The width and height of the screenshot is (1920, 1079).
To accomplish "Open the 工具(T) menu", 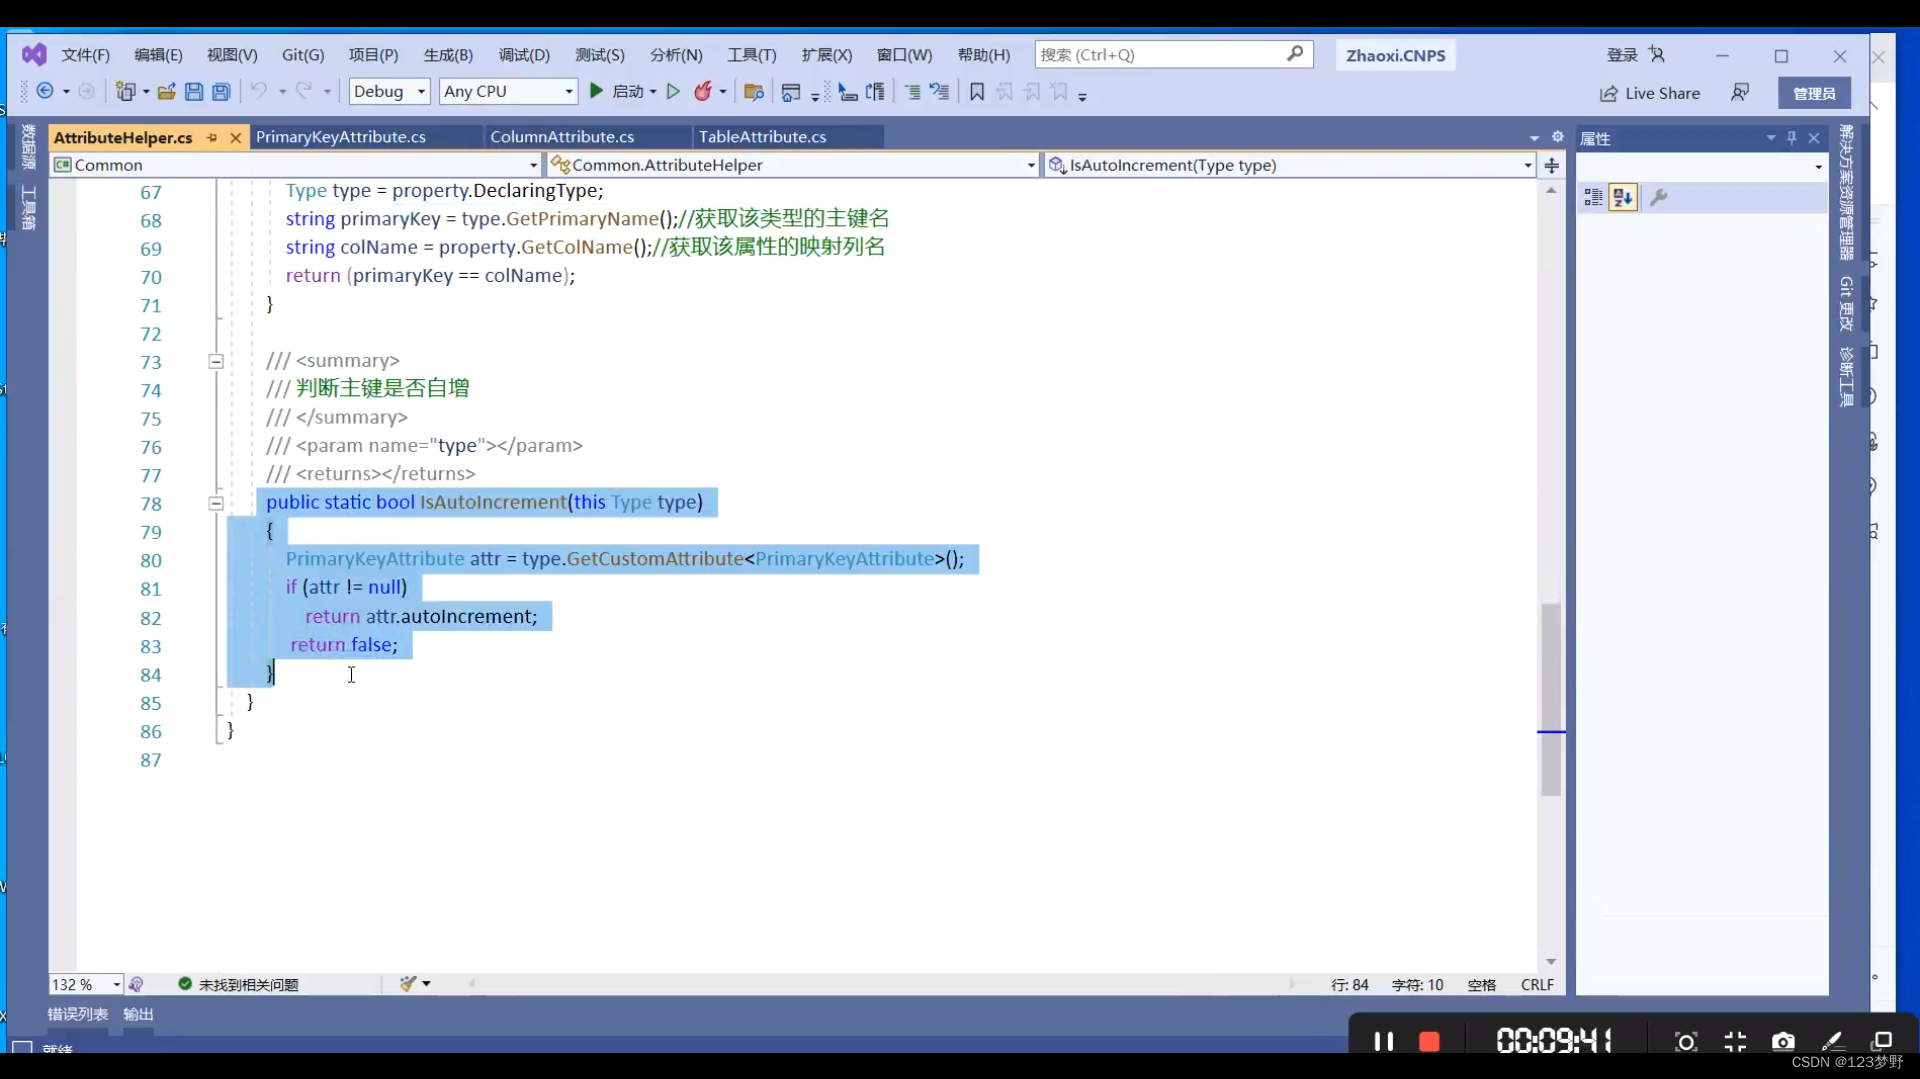I will pos(751,55).
